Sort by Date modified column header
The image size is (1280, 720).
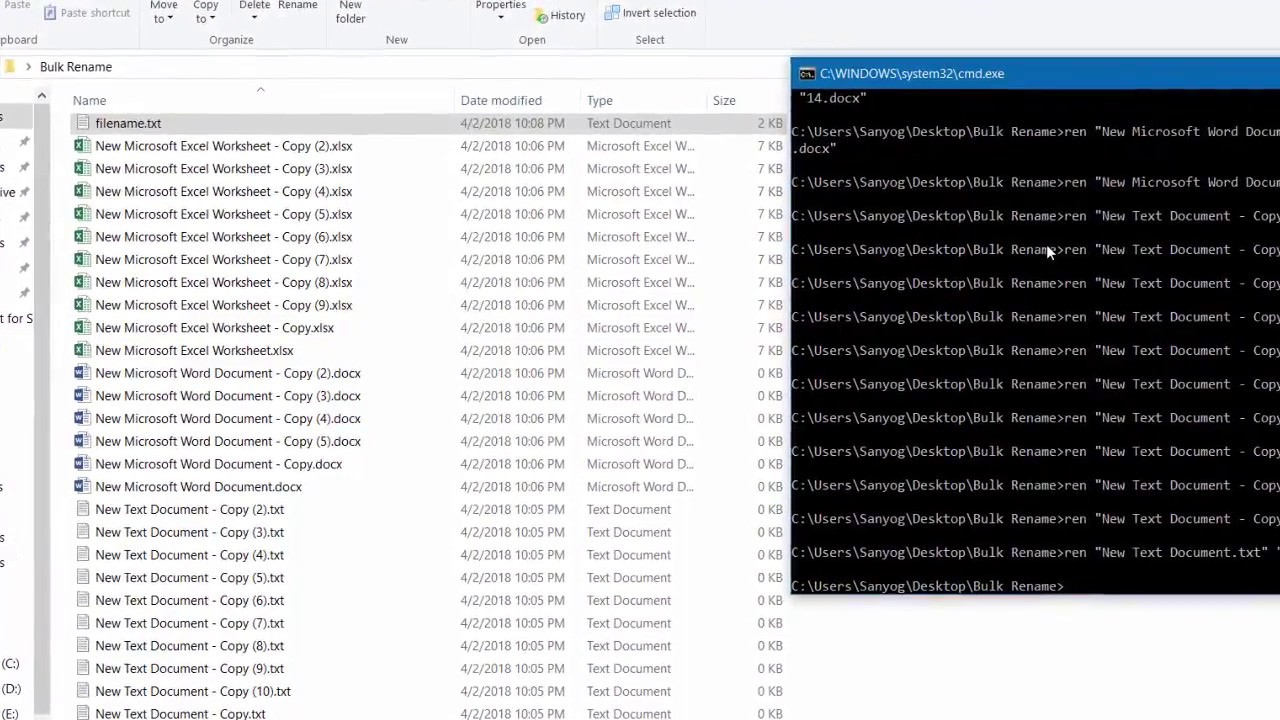501,101
